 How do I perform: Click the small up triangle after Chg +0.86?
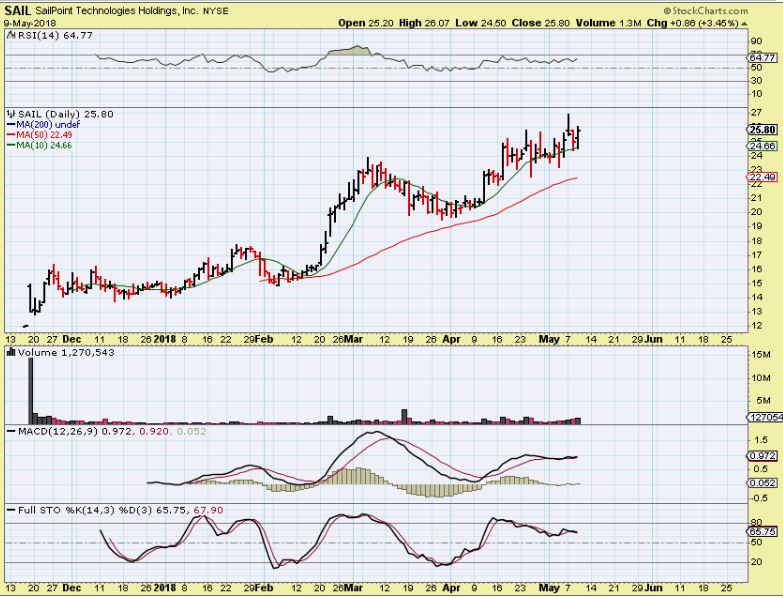point(745,23)
